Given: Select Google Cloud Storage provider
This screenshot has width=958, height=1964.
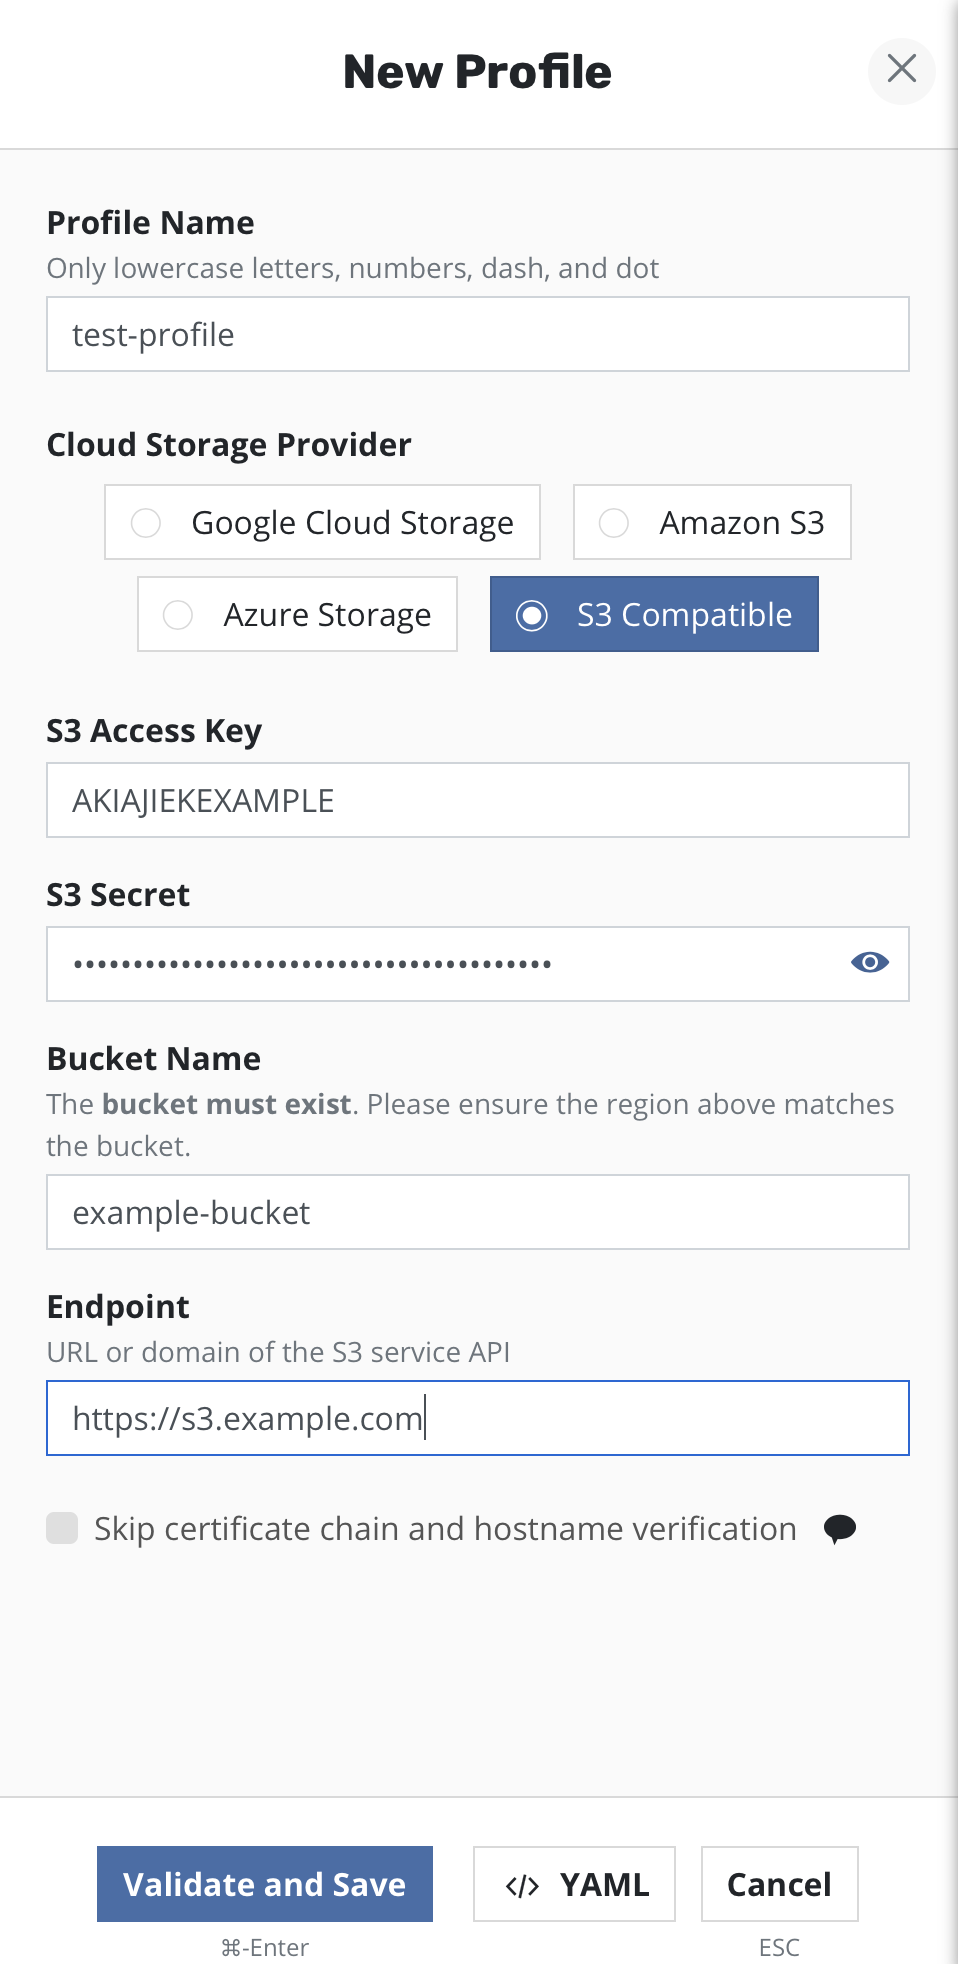Looking at the screenshot, I should pos(322,522).
